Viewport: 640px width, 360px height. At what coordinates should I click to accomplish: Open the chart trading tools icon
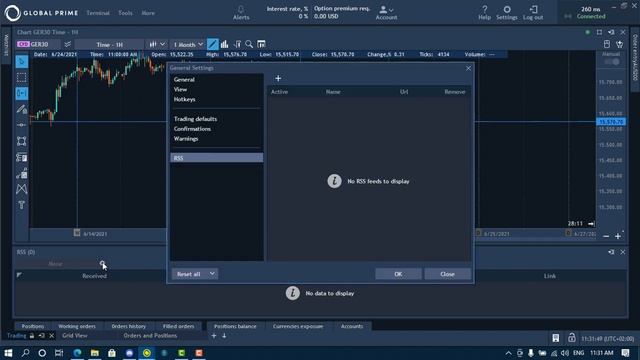click(237, 44)
